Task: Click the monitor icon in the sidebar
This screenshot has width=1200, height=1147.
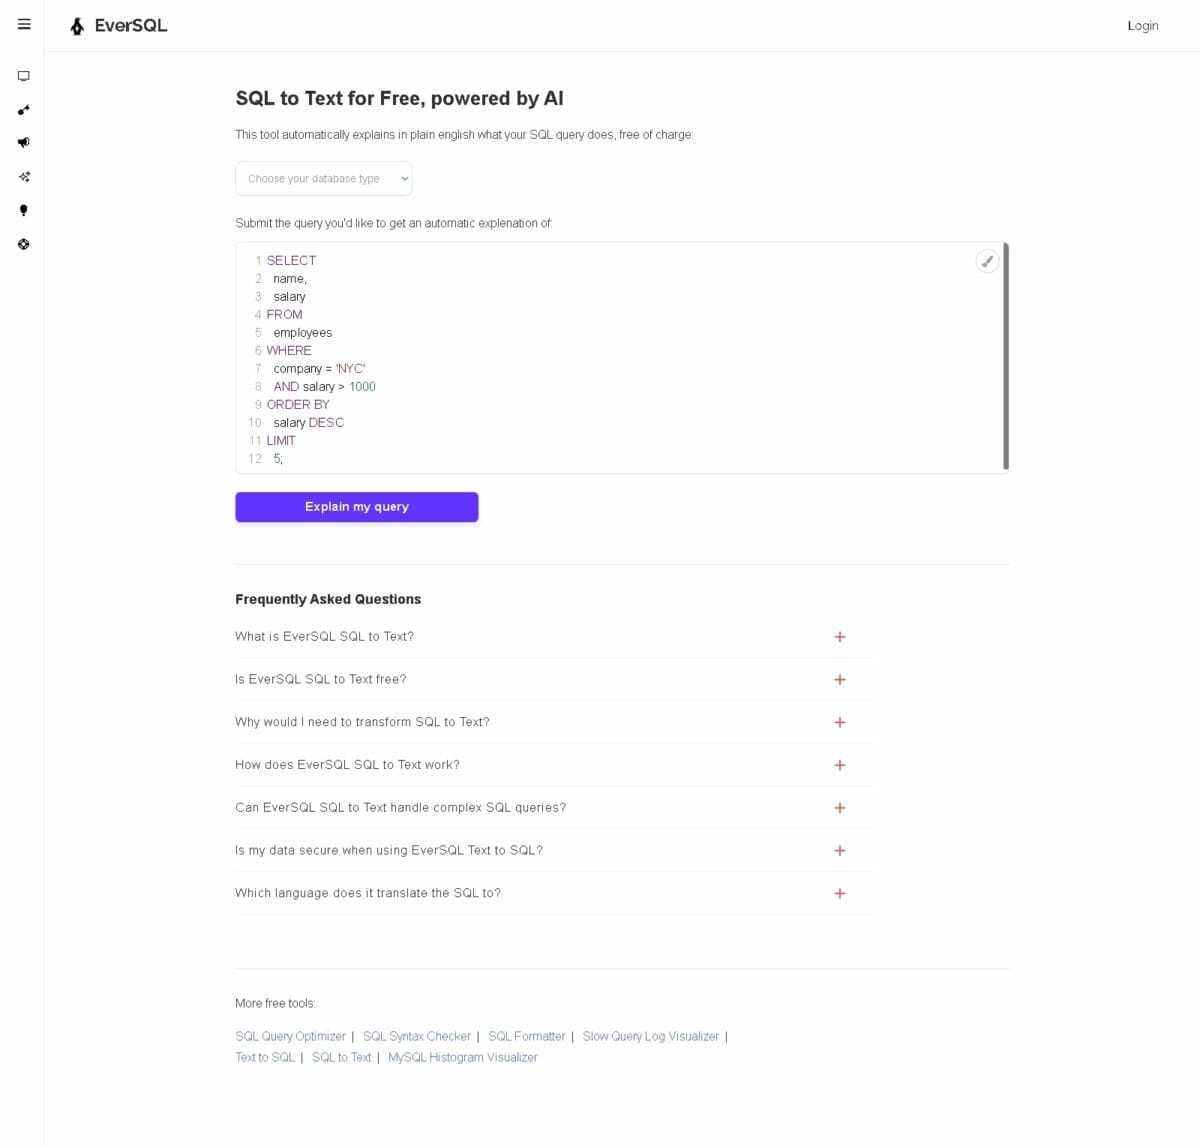Action: [x=24, y=76]
